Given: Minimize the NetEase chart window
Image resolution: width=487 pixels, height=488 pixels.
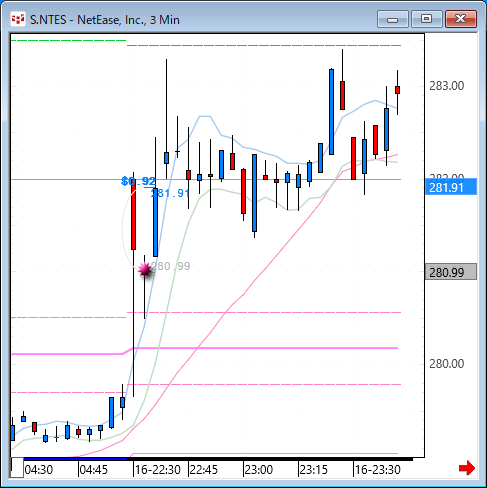Looking at the screenshot, I should 393,19.
